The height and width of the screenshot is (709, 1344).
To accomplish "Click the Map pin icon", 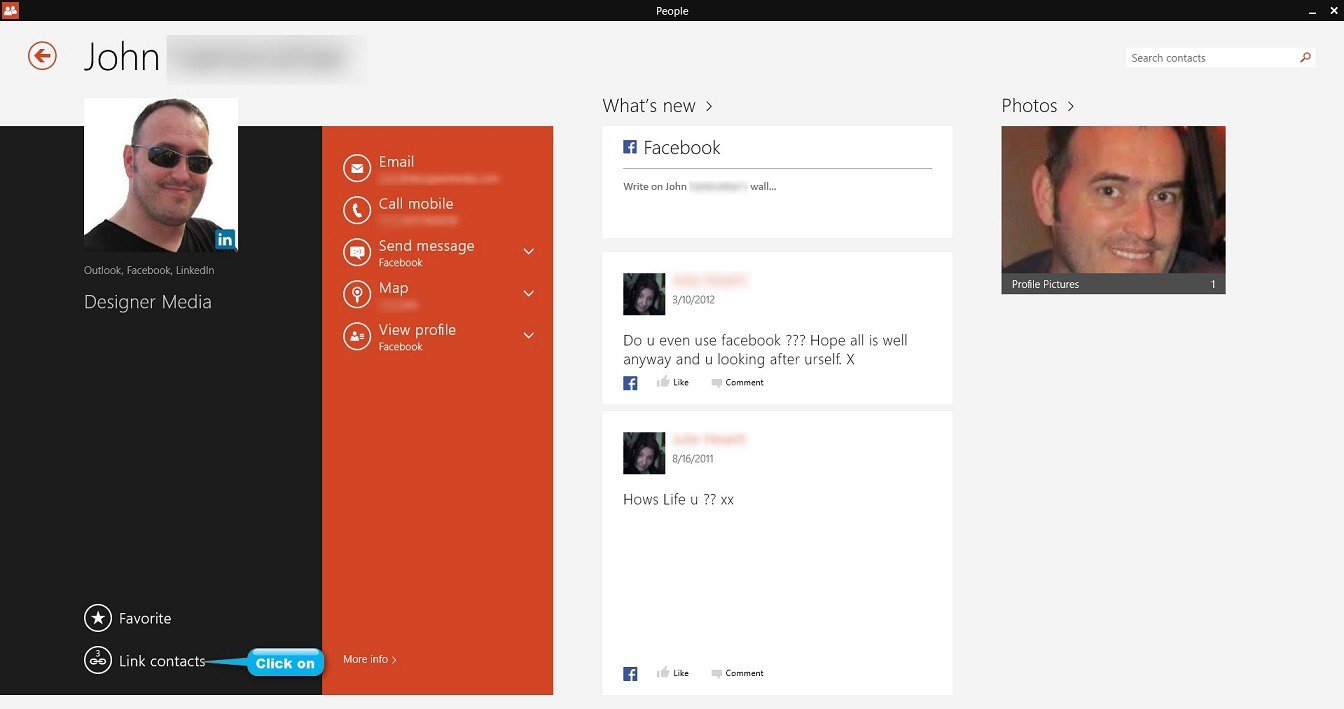I will pos(357,294).
